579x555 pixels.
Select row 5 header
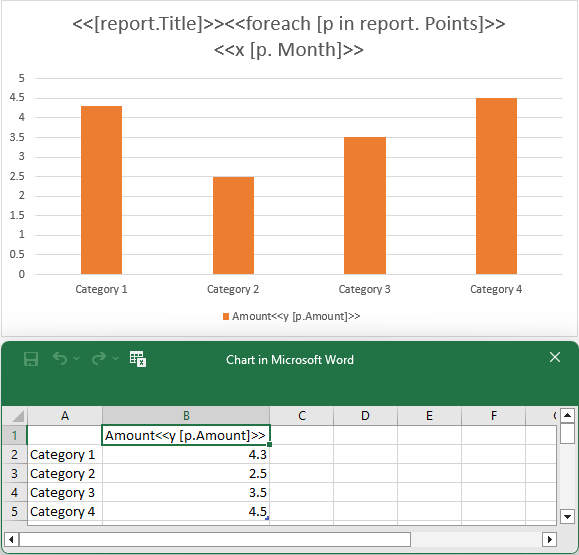point(15,511)
